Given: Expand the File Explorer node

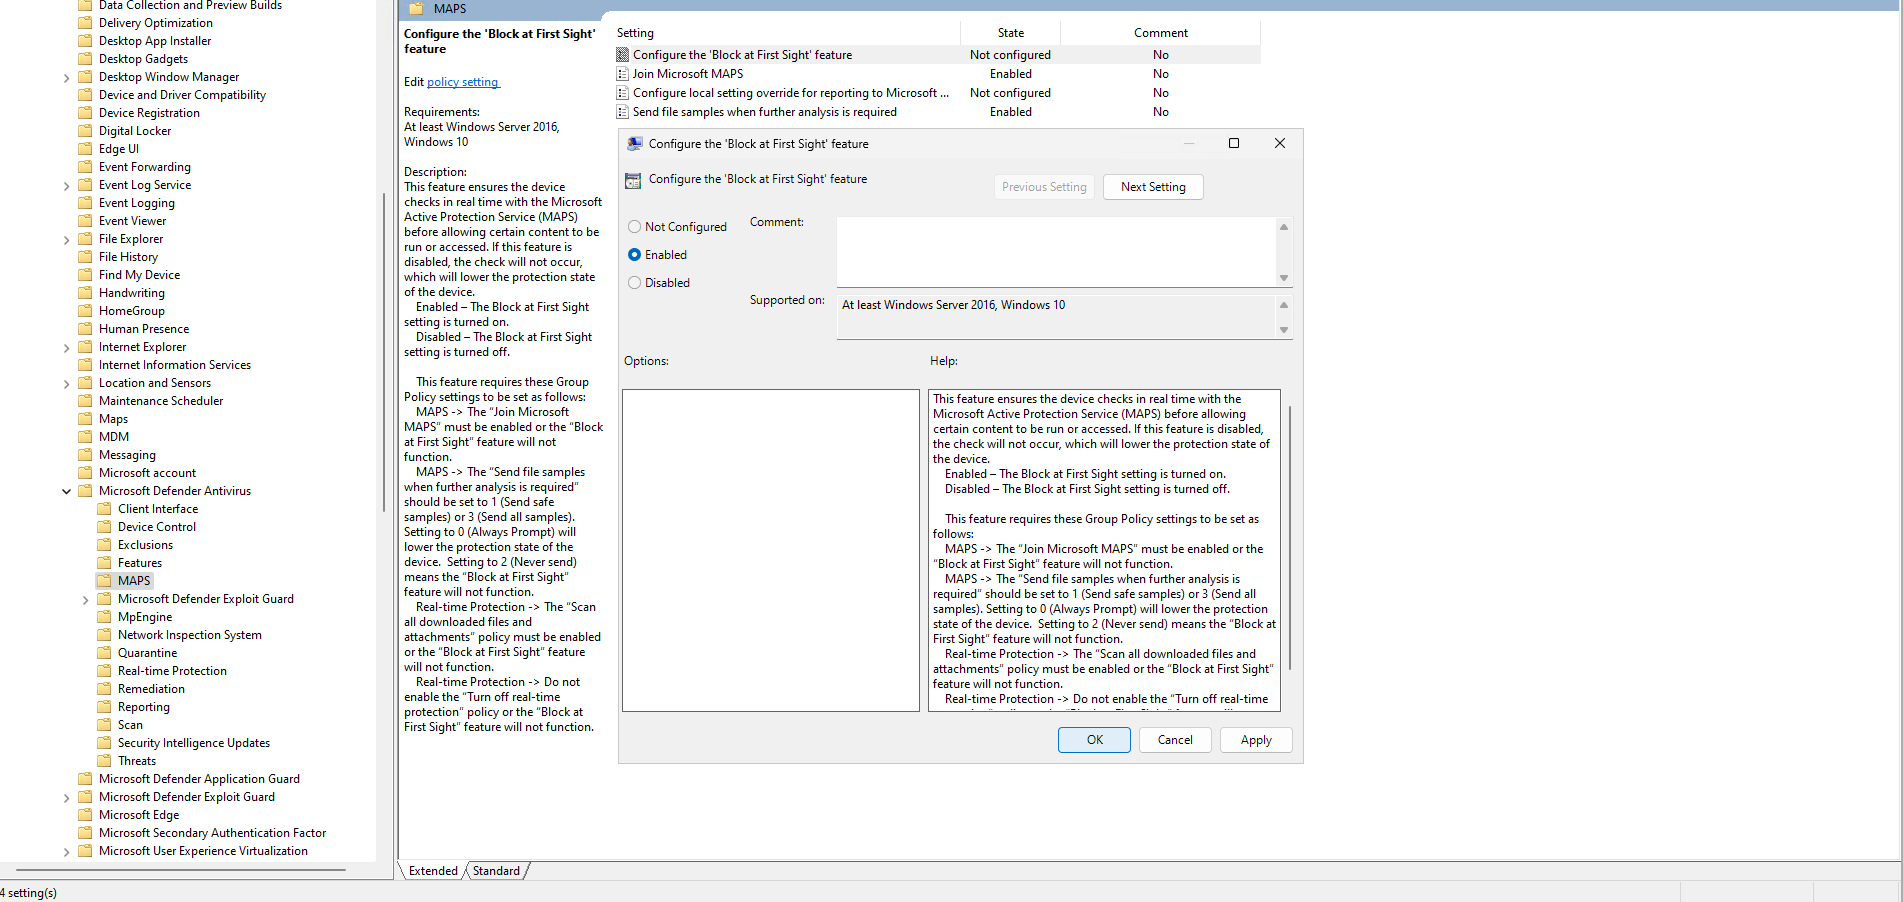Looking at the screenshot, I should (67, 240).
